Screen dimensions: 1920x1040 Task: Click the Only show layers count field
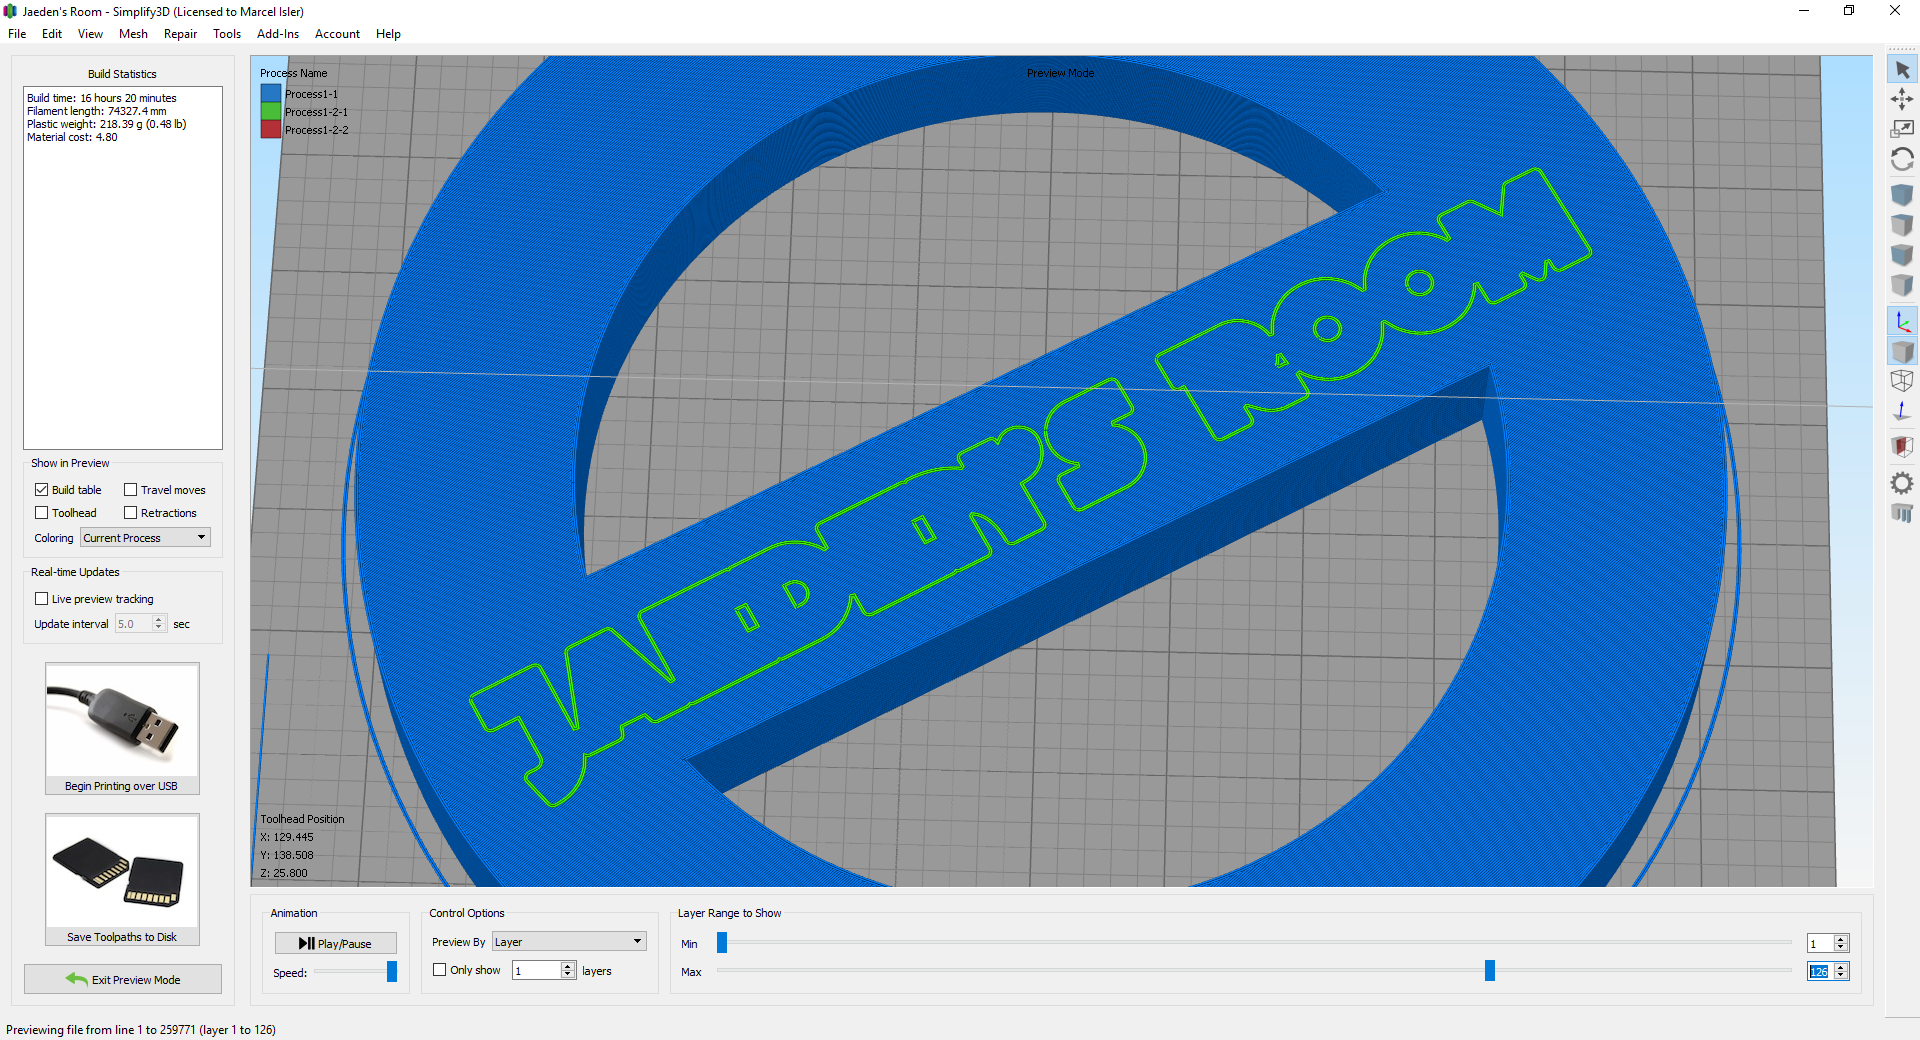537,970
